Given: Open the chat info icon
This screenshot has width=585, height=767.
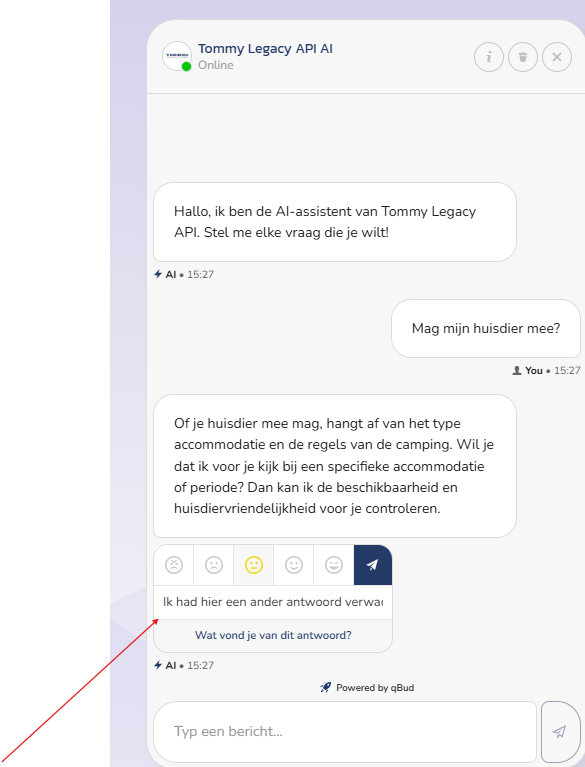Looking at the screenshot, I should (x=489, y=57).
